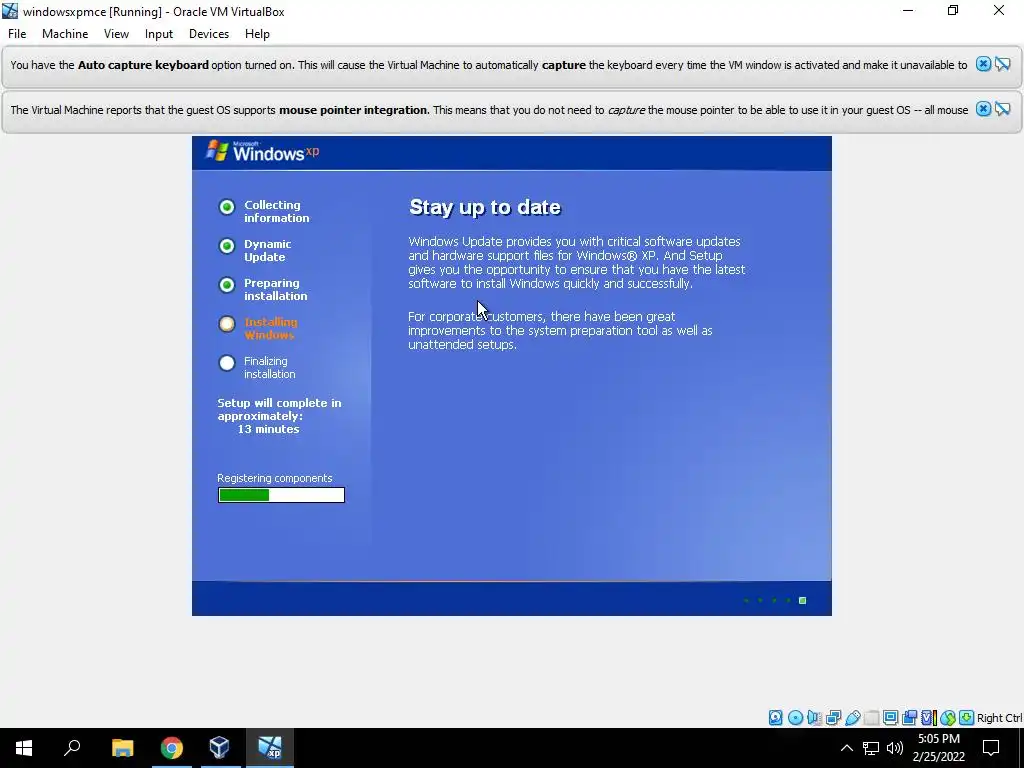Click the Collecting information step indicator
This screenshot has height=768, width=1024.
[227, 207]
